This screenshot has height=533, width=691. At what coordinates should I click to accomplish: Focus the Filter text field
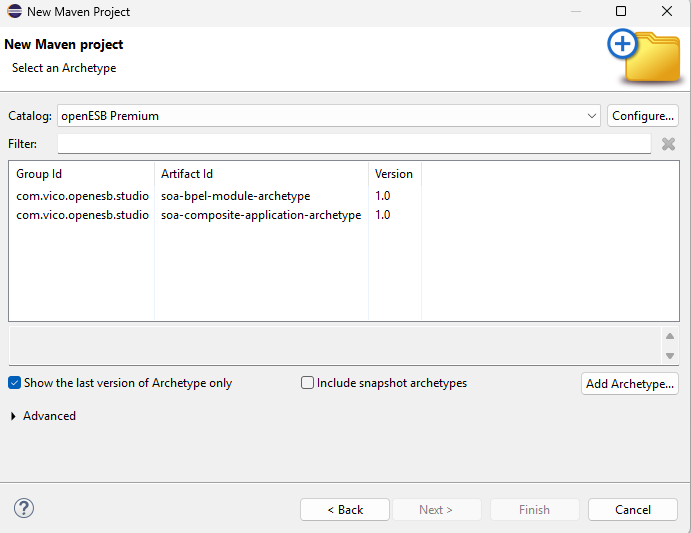tap(354, 144)
